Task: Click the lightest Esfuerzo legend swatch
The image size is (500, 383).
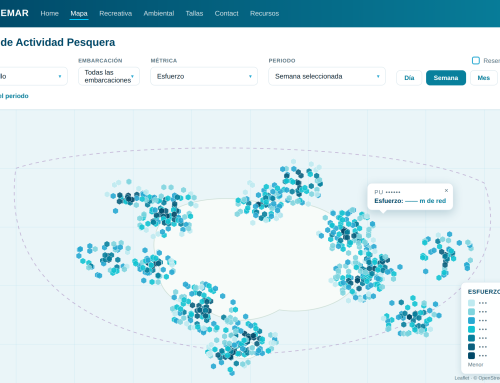Action: (471, 303)
